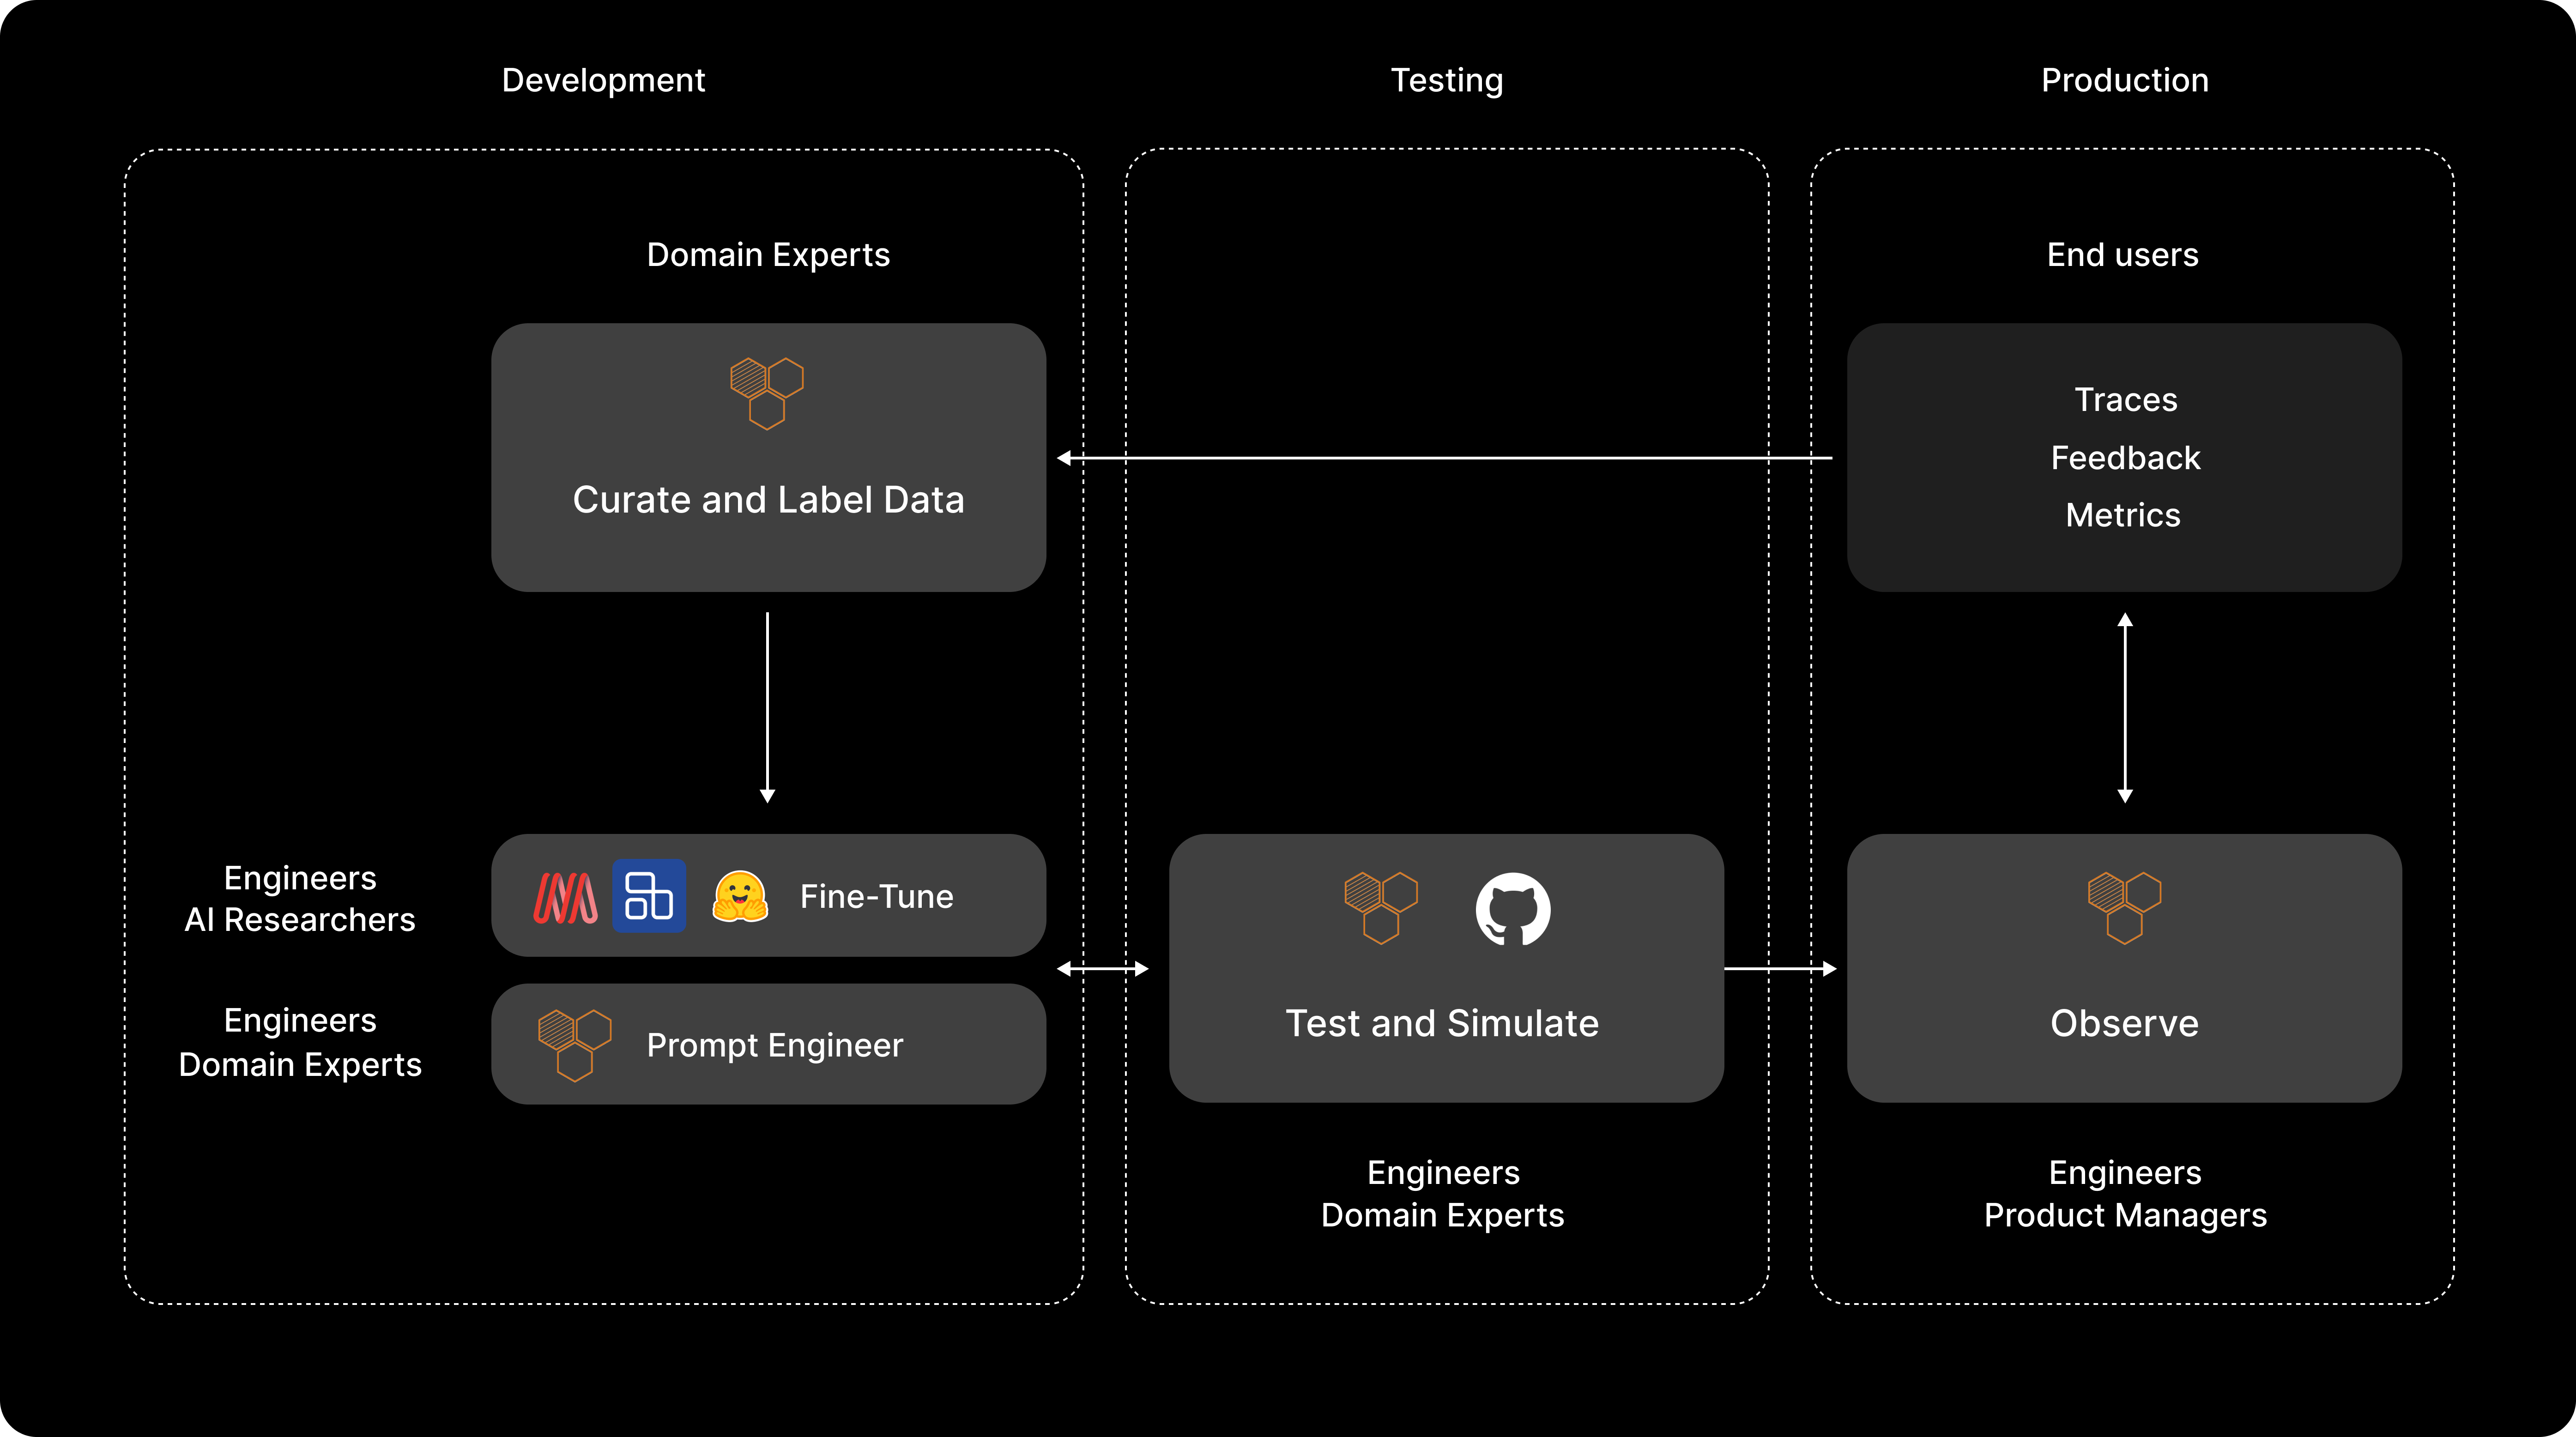Click the hexagon logo above Curate and Label Data
The height and width of the screenshot is (1437, 2576).
point(767,393)
